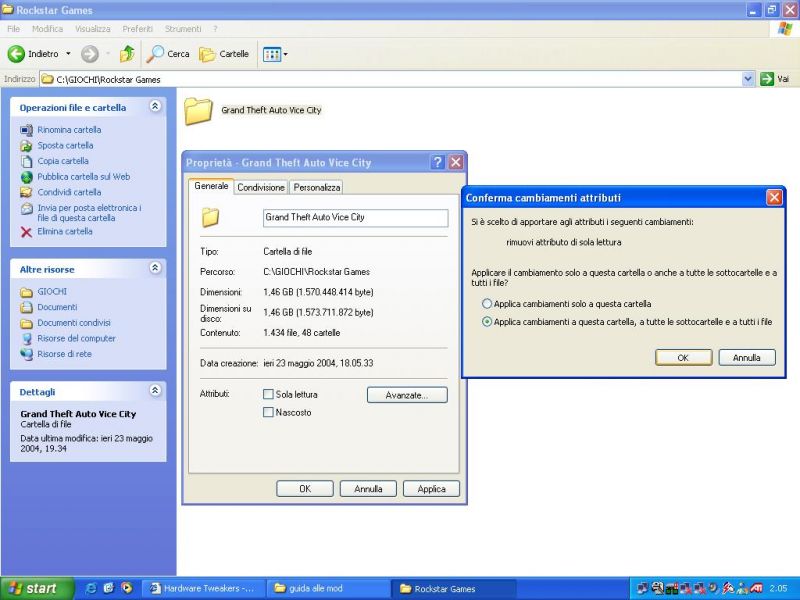
Task: Open the Indietro history dropdown arrow
Action: tap(68, 54)
